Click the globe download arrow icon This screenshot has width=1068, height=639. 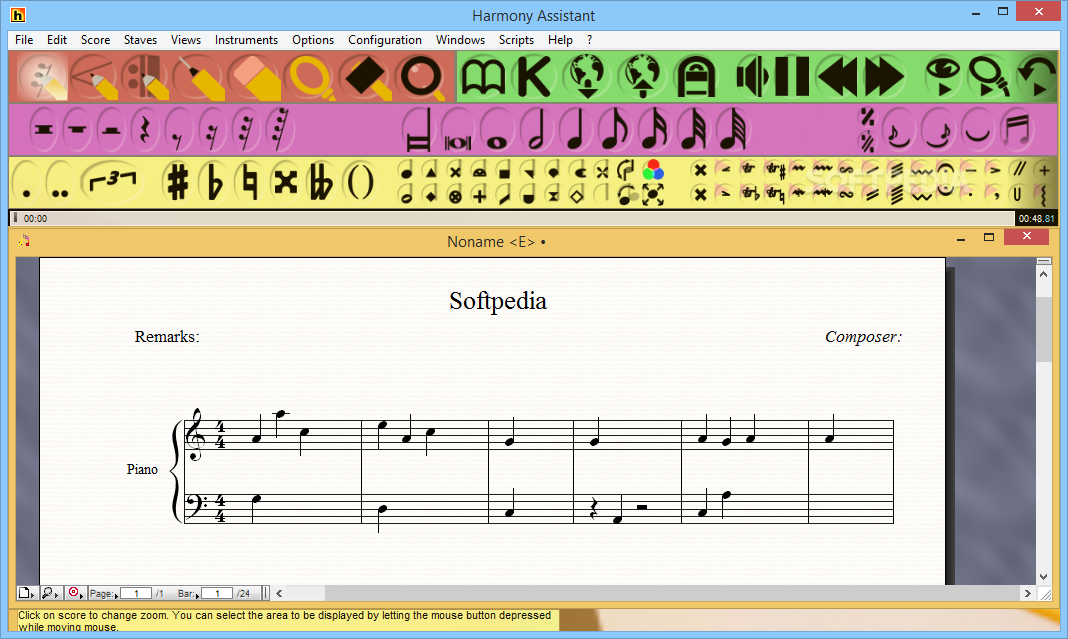(x=587, y=76)
